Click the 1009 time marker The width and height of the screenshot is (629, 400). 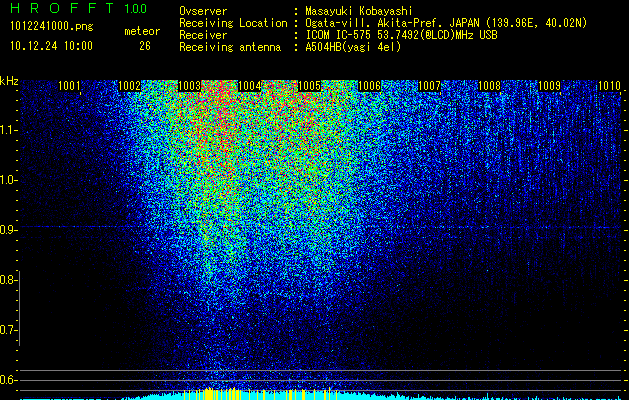tap(549, 86)
